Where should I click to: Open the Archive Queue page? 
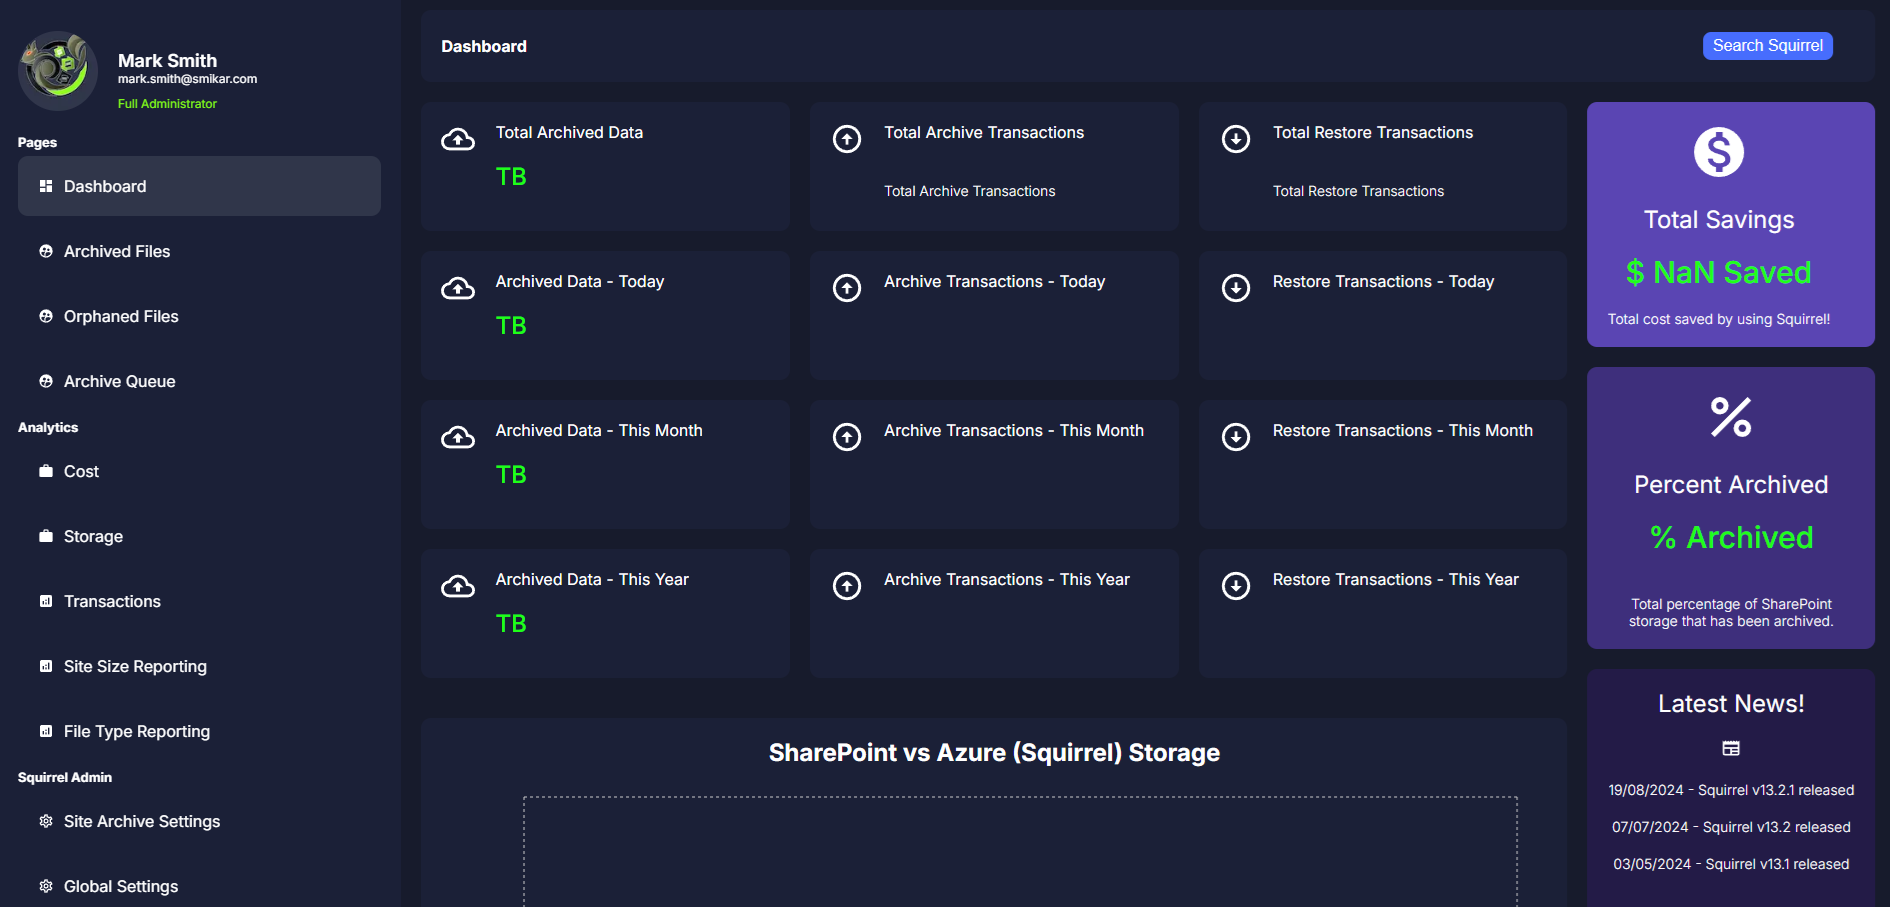click(119, 381)
